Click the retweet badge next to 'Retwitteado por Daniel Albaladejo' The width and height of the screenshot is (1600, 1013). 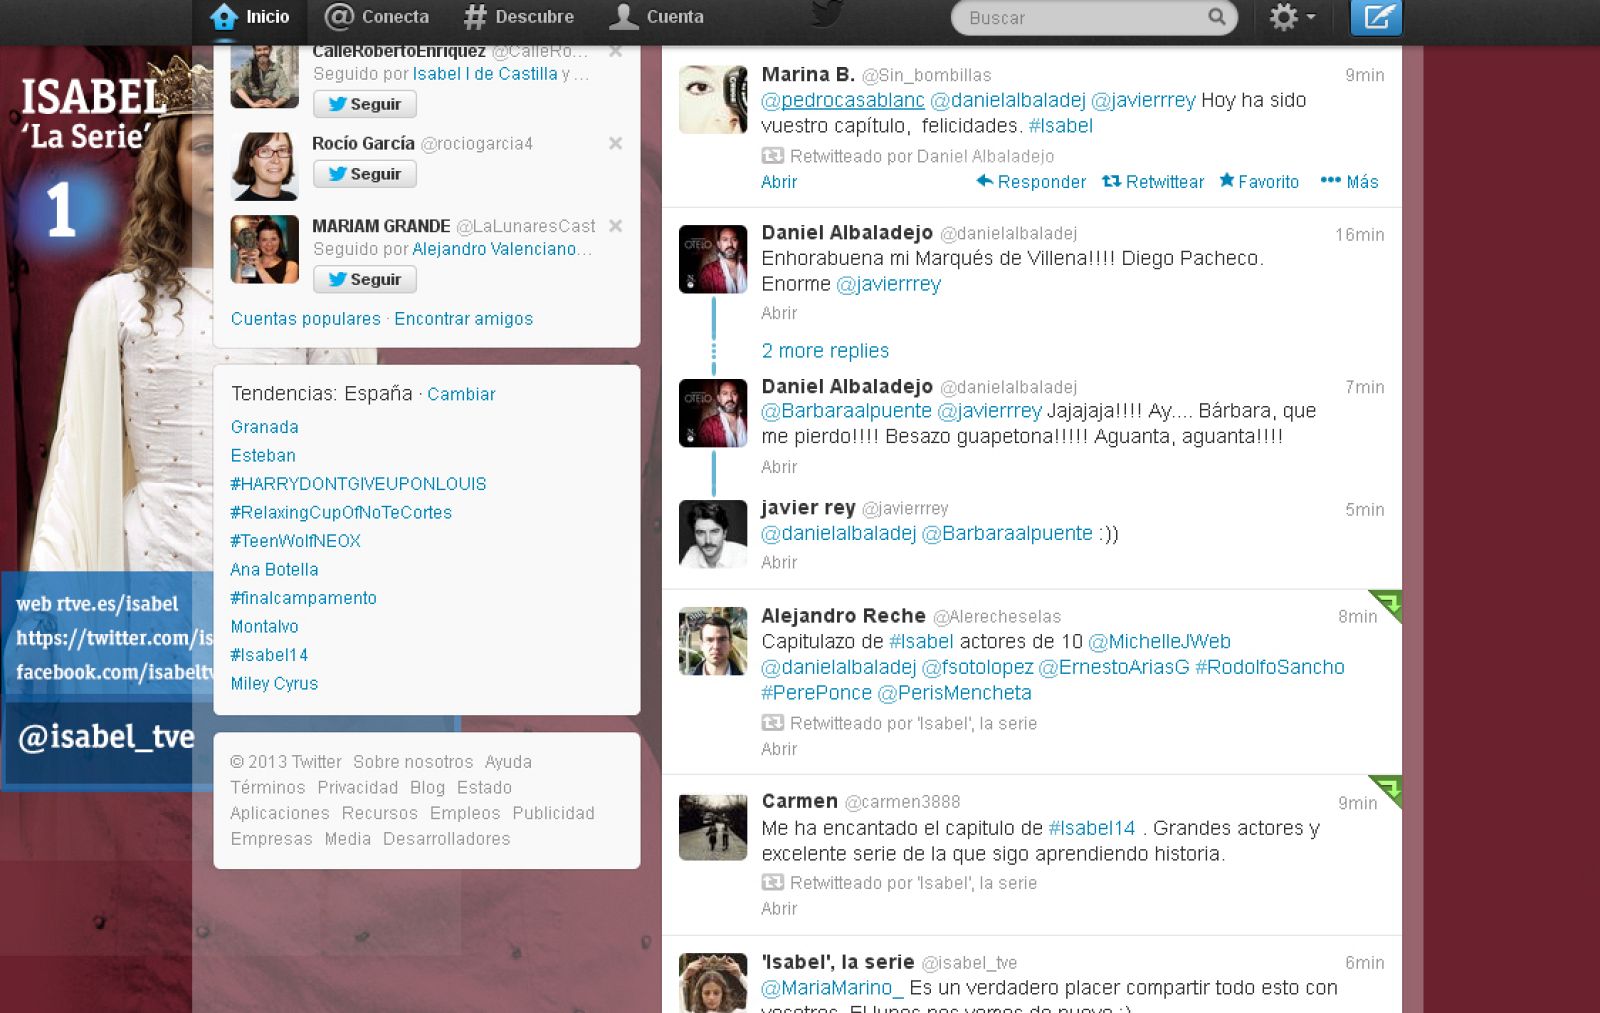click(771, 156)
